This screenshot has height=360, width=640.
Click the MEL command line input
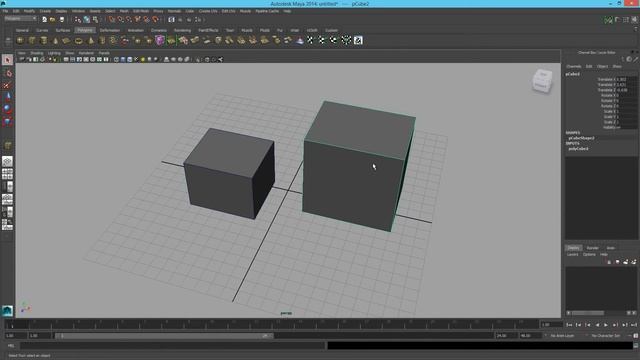coord(173,345)
